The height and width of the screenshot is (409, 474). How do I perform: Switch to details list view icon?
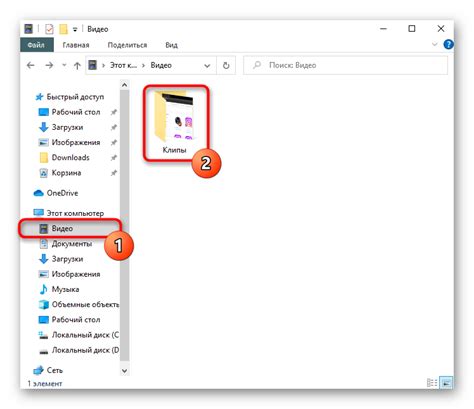[x=432, y=383]
